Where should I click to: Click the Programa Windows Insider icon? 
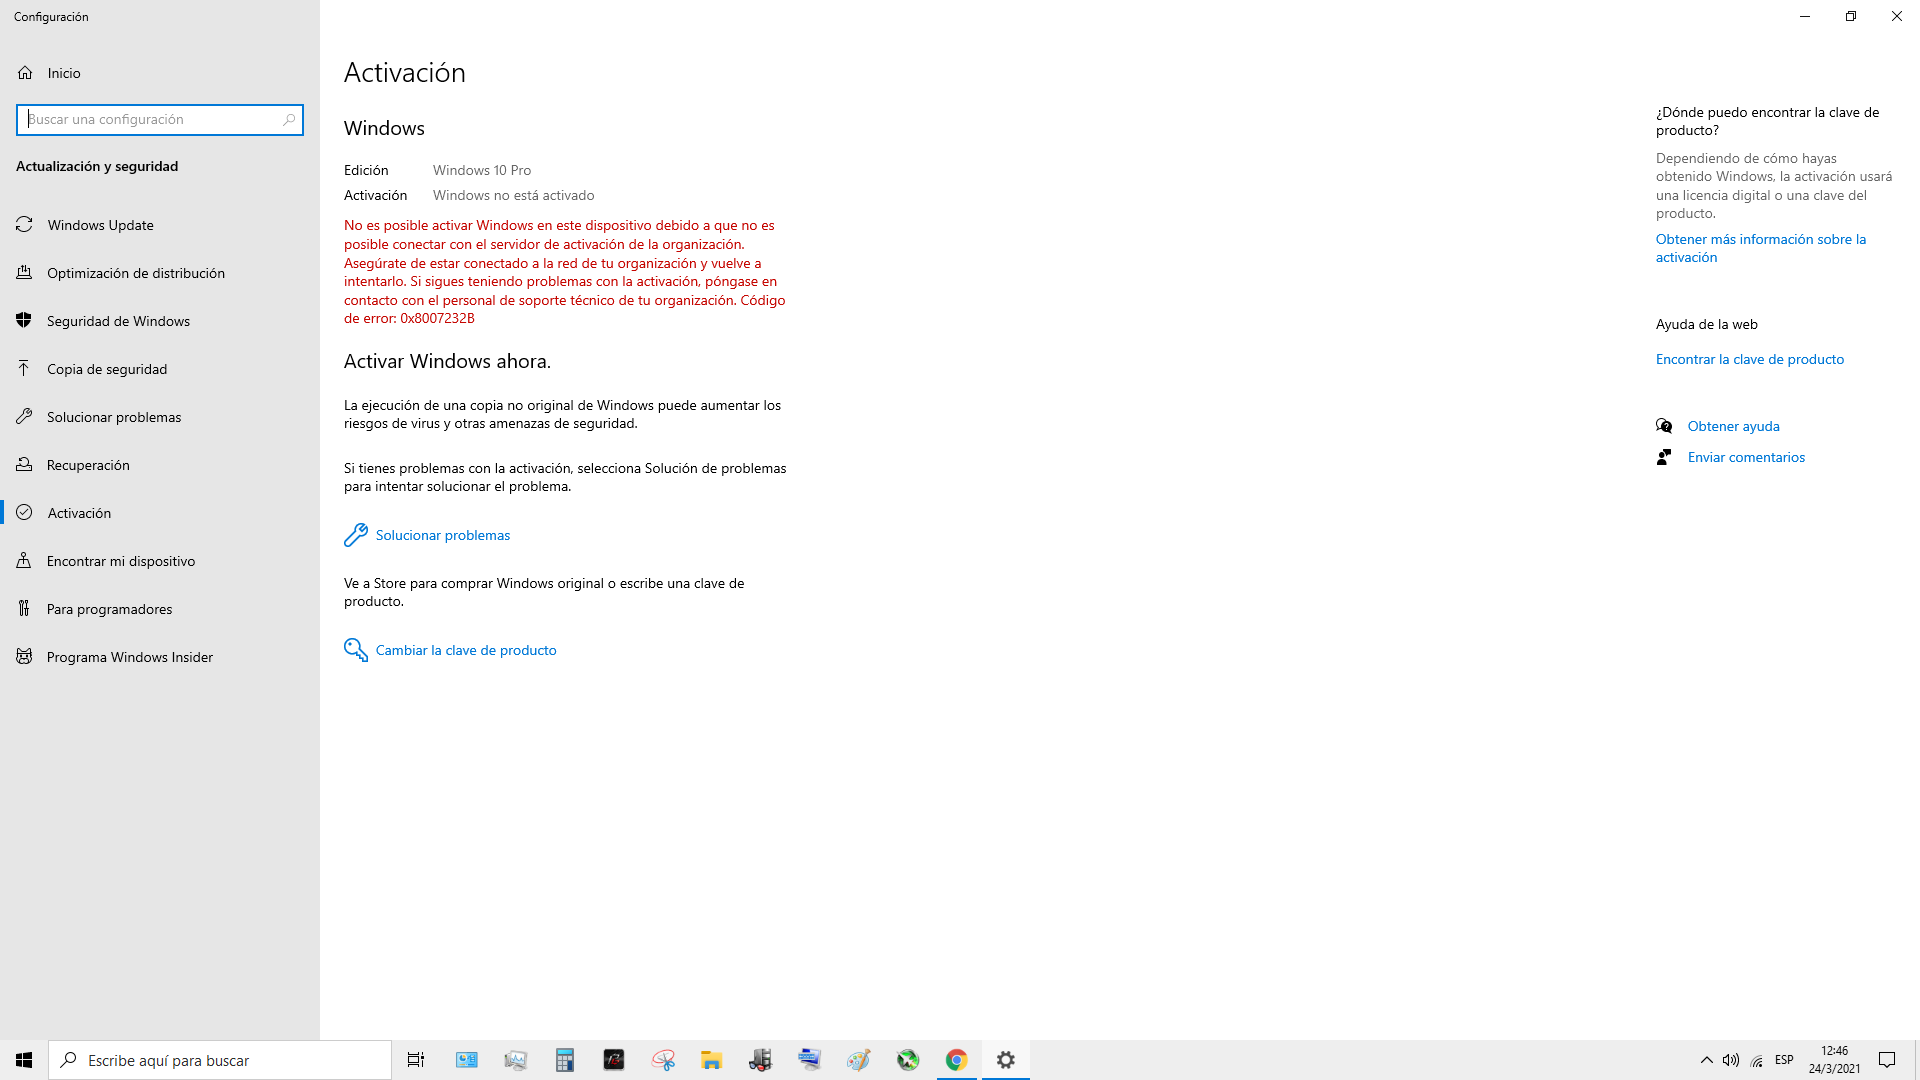click(25, 657)
